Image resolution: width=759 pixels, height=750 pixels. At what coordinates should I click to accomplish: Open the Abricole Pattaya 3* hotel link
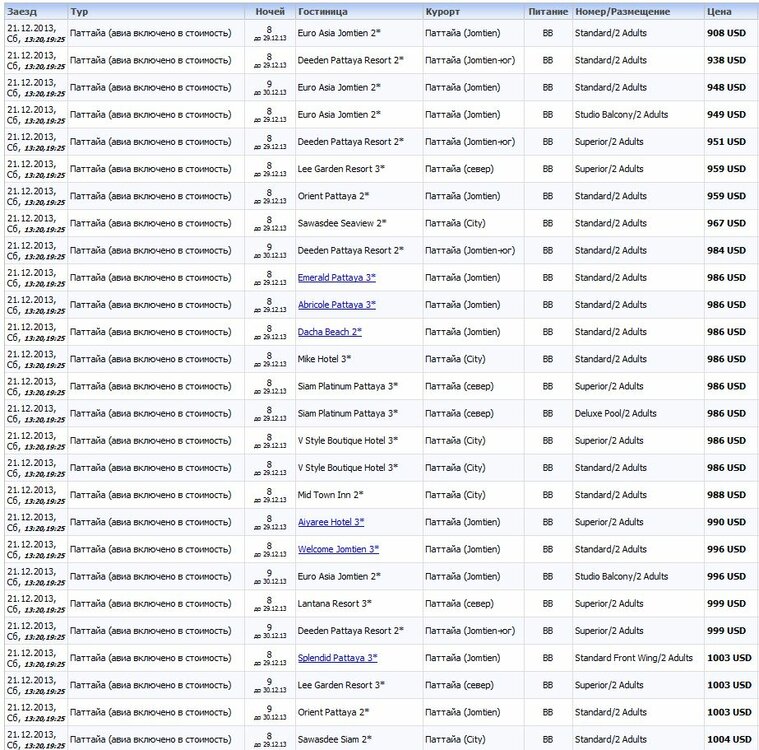pos(336,305)
